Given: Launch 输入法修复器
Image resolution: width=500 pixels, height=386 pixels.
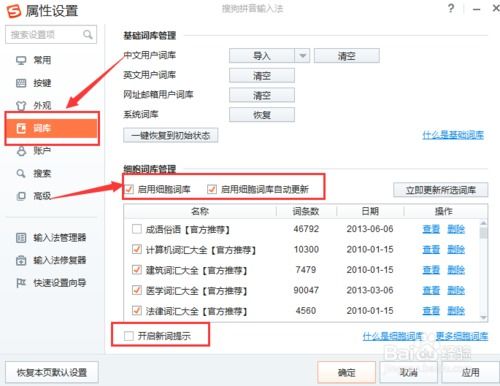Looking at the screenshot, I should point(51,260).
